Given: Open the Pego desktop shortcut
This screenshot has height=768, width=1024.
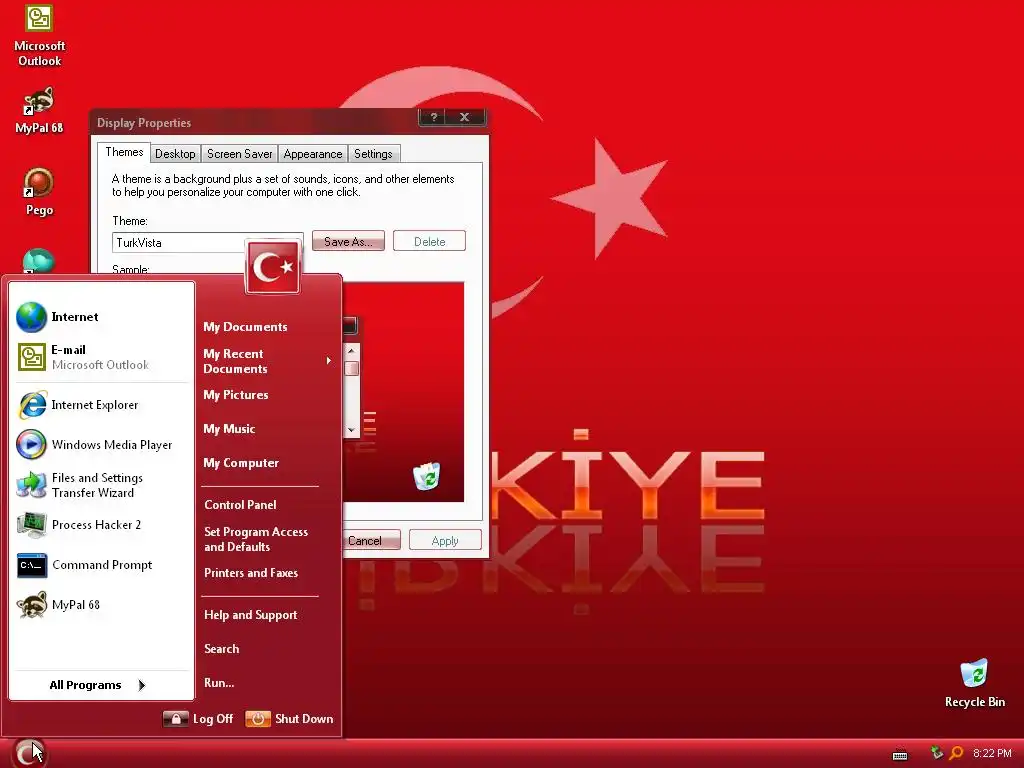Looking at the screenshot, I should click(x=39, y=192).
